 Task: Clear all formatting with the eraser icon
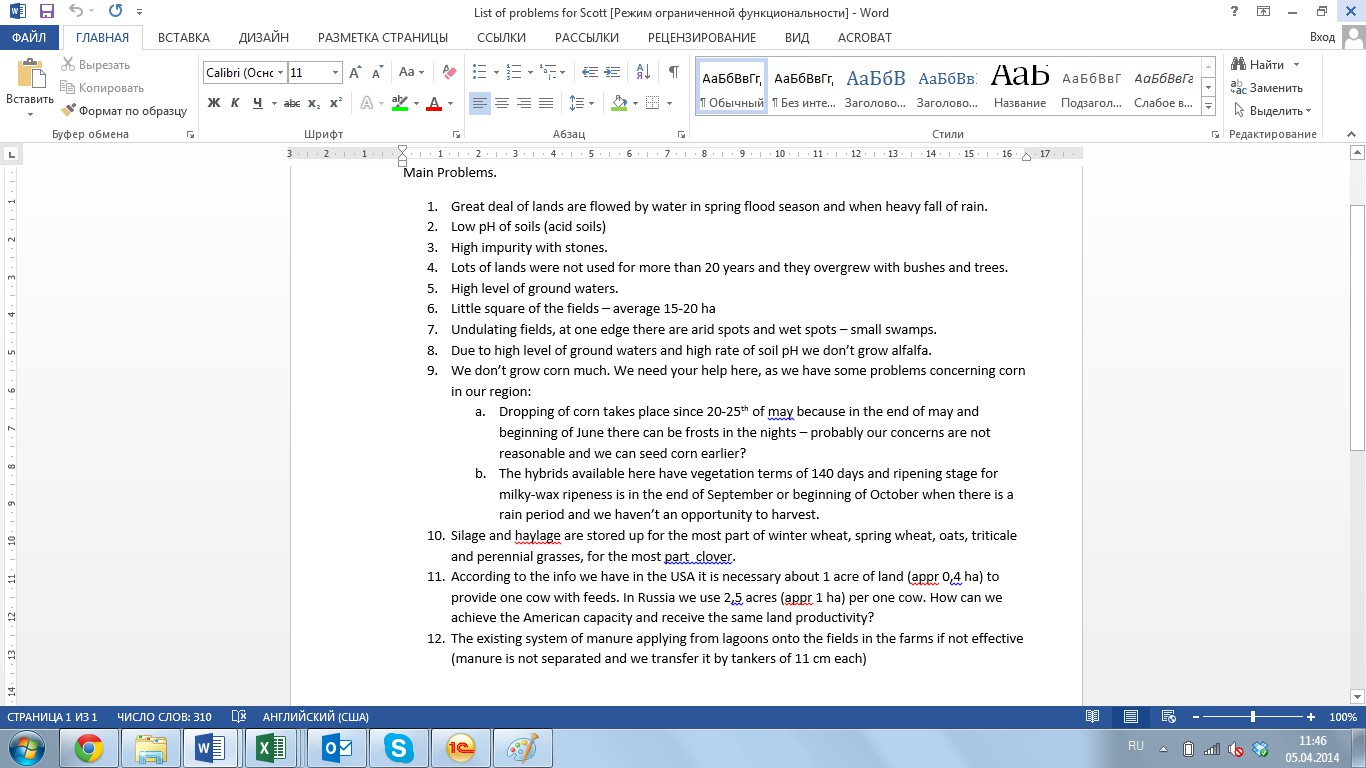click(449, 72)
